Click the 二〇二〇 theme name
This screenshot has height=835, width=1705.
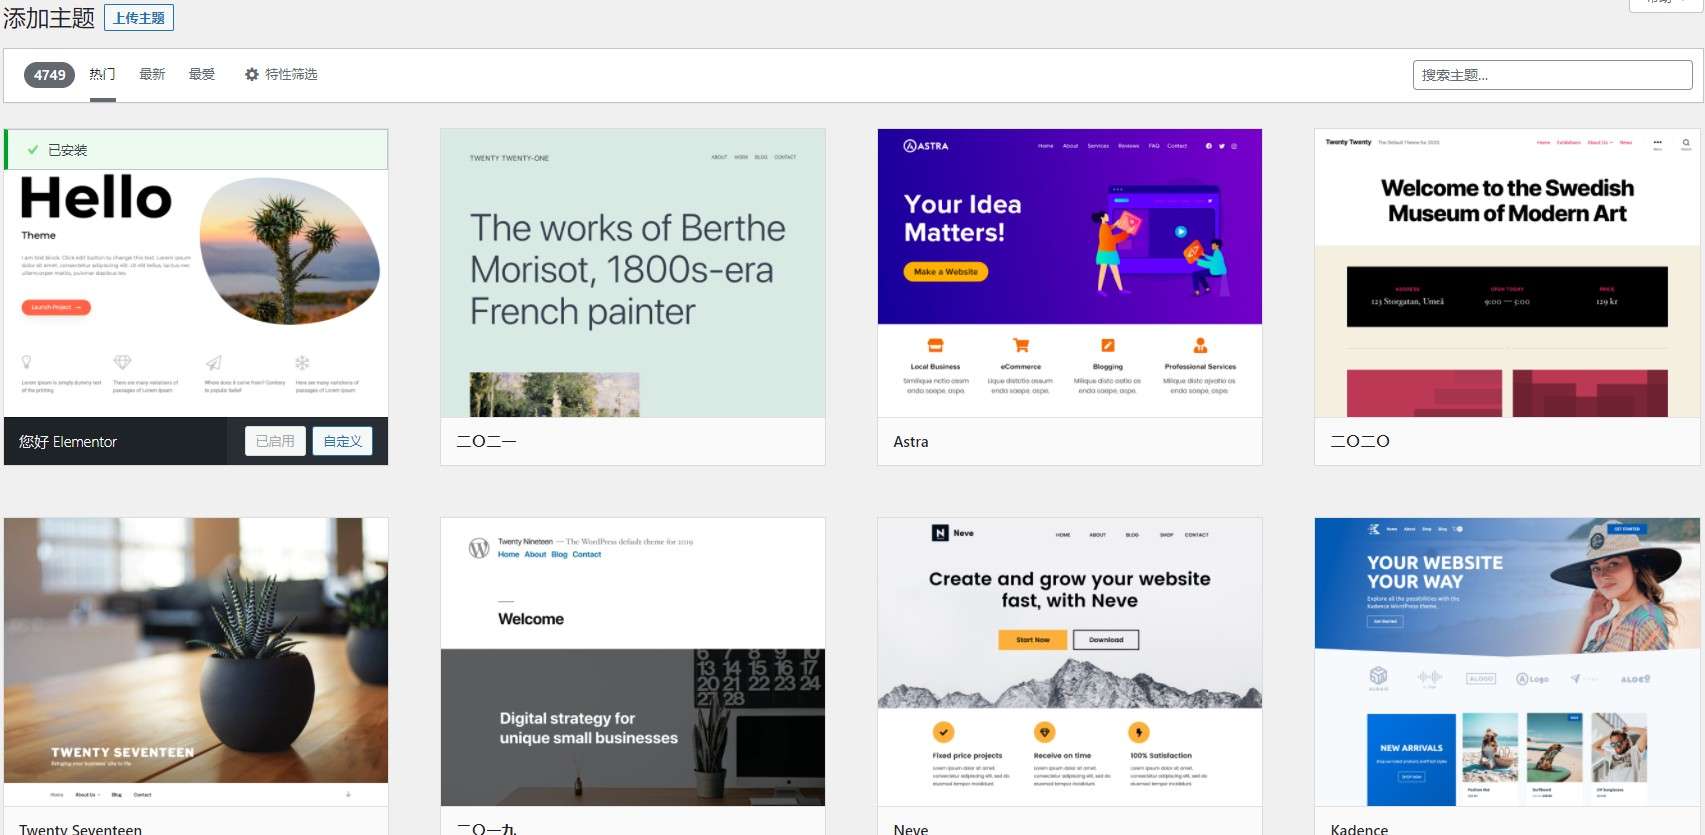point(1360,441)
